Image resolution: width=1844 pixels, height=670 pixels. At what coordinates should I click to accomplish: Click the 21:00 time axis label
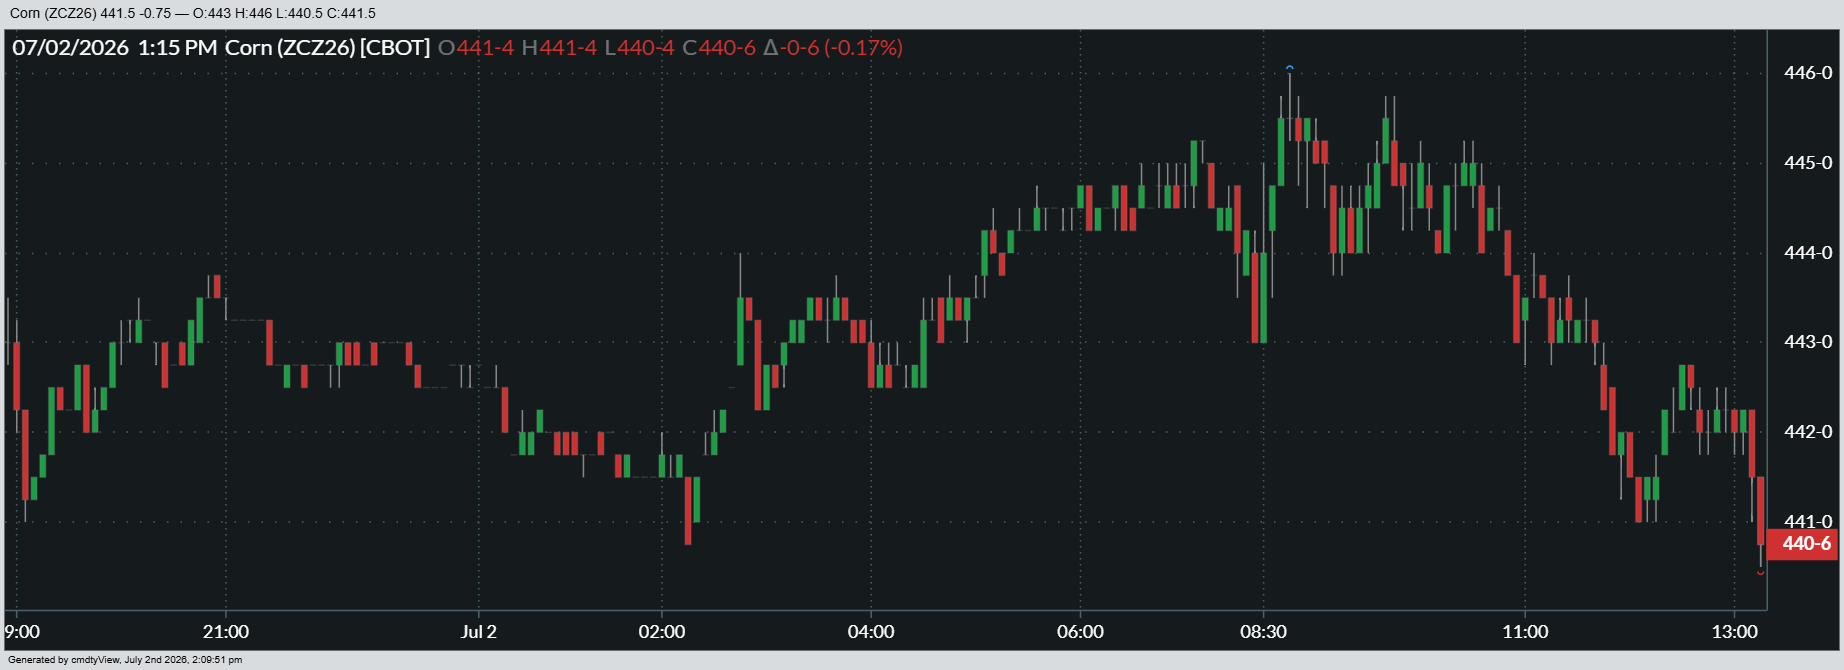(226, 632)
